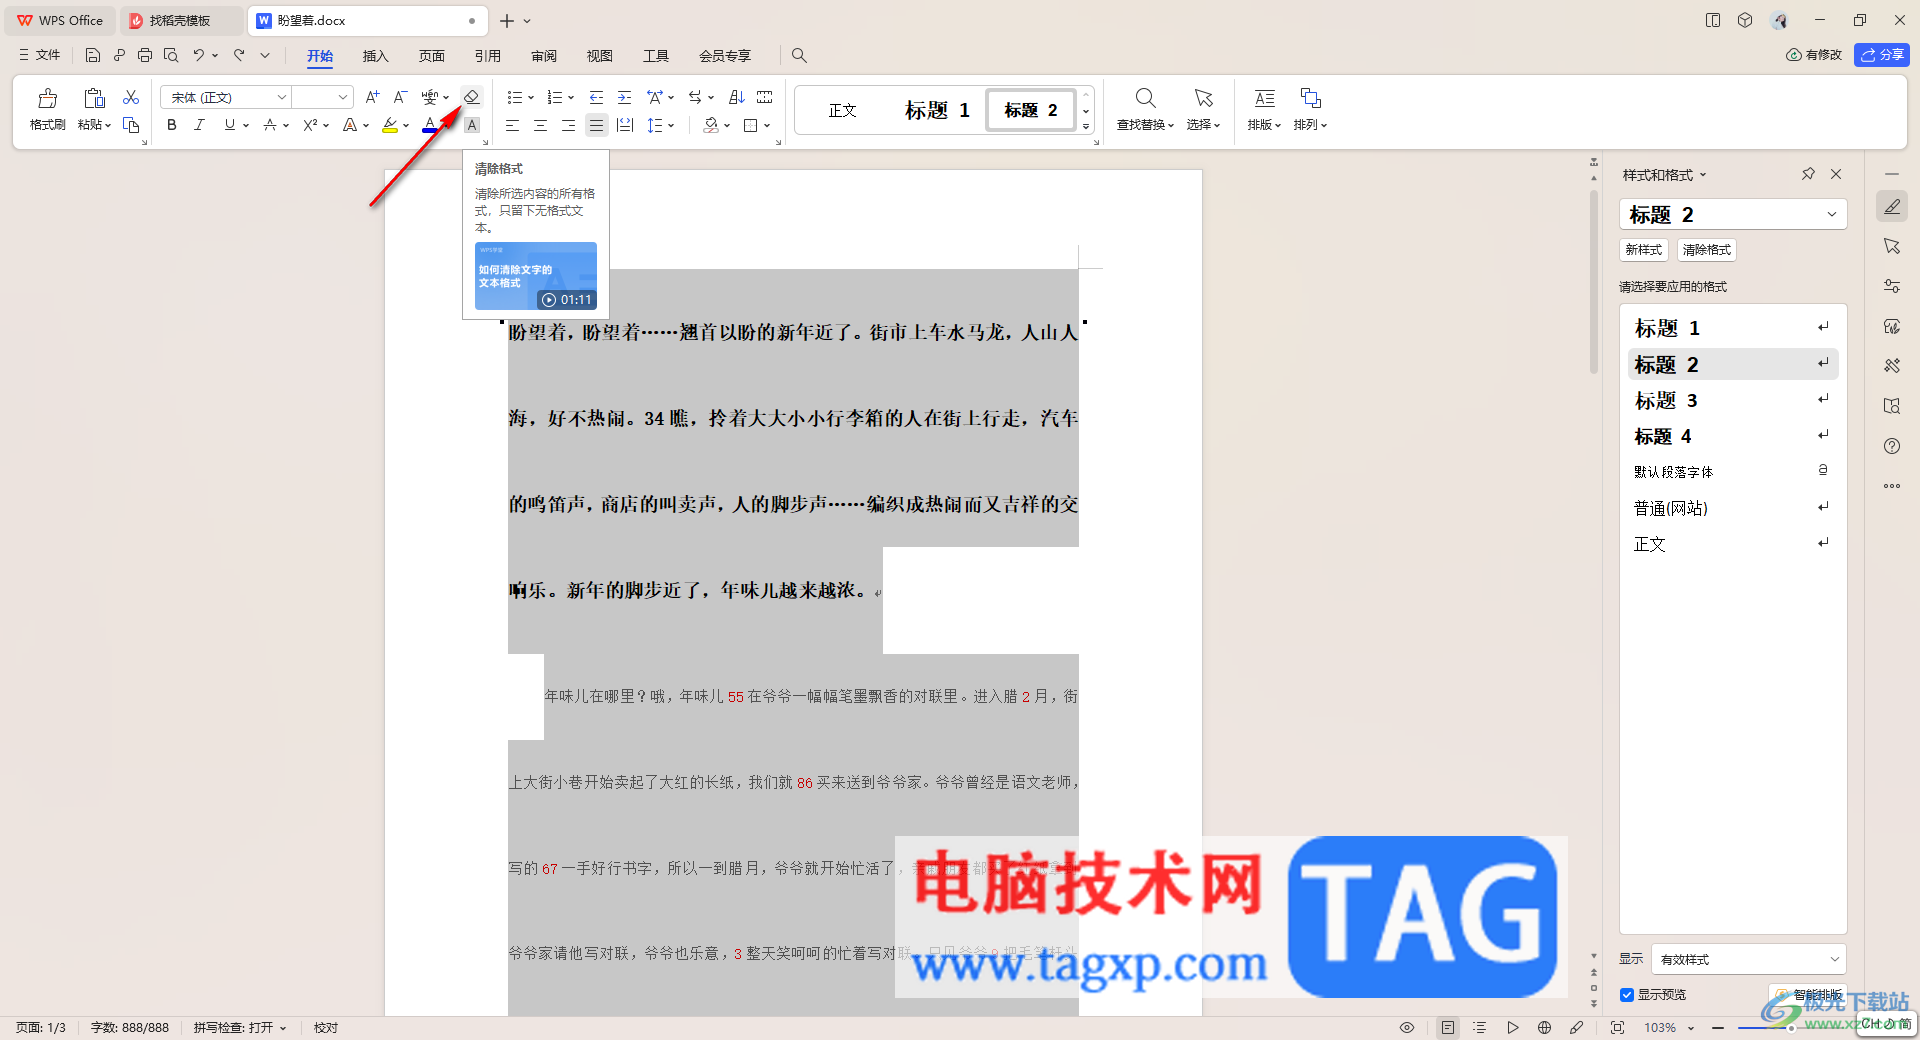Click the 拼写检查: 打开 status item
The height and width of the screenshot is (1040, 1920).
point(240,1027)
